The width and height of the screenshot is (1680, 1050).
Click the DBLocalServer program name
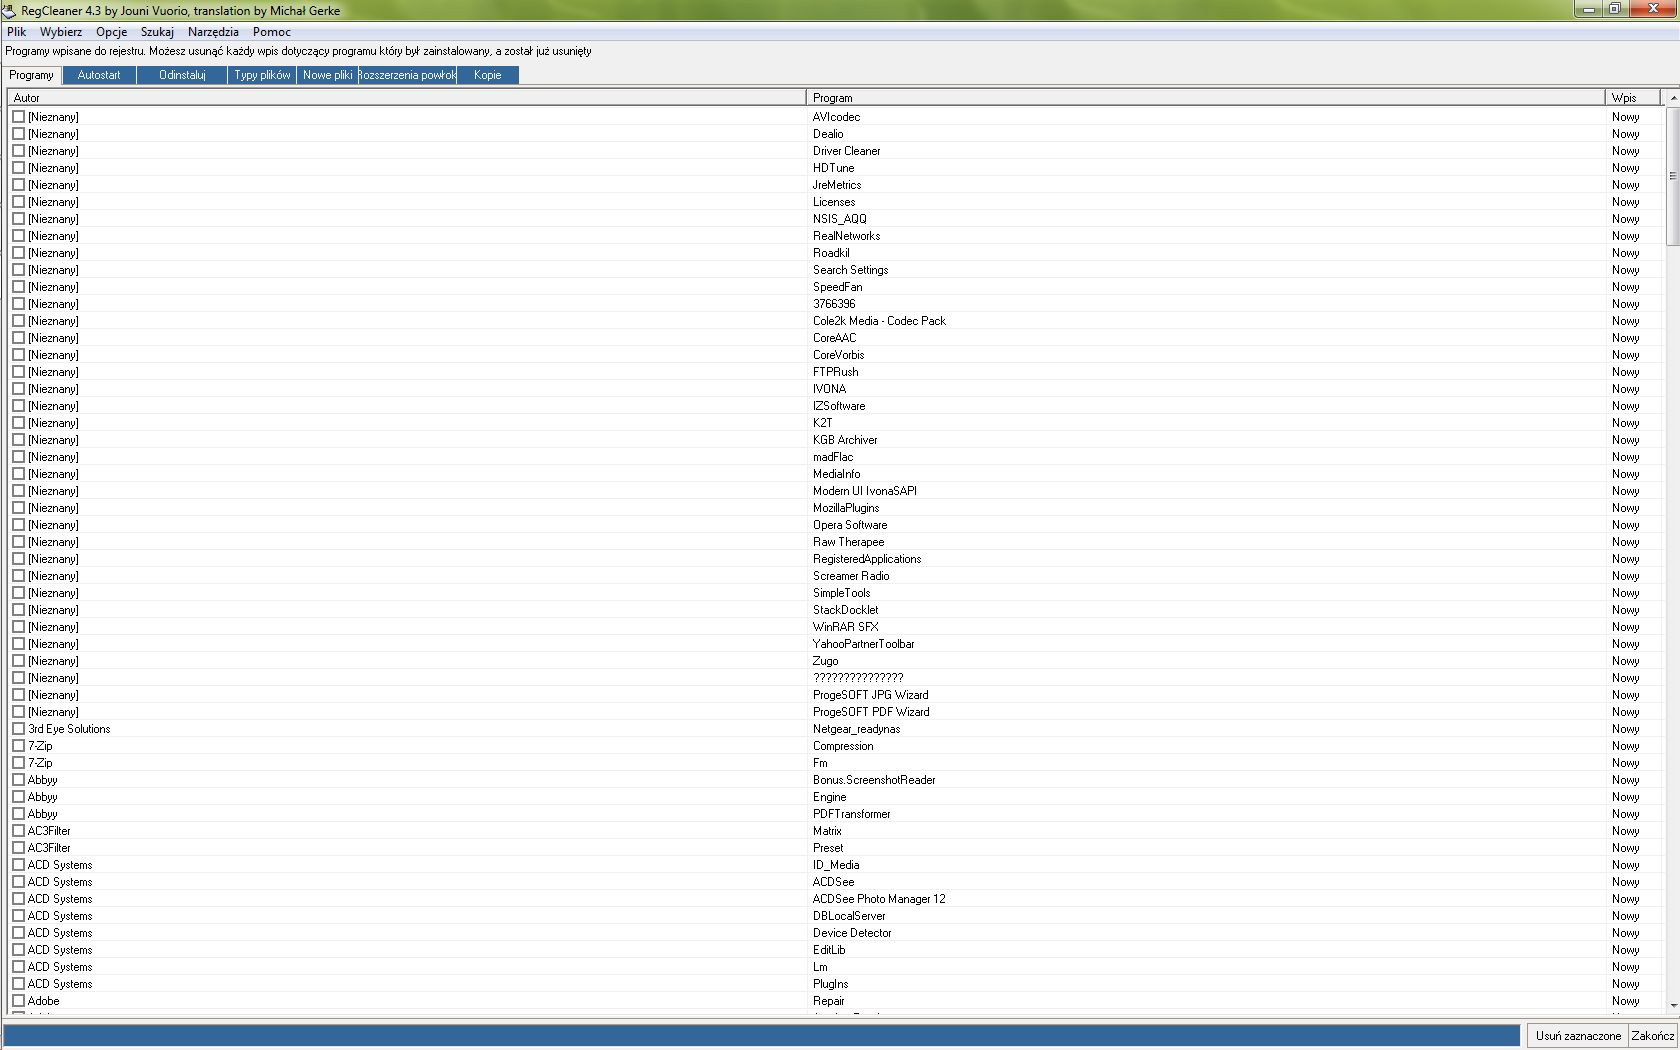[849, 916]
